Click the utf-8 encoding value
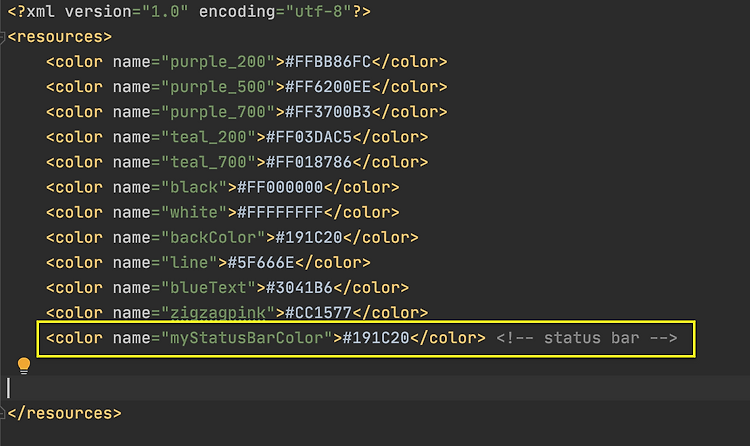This screenshot has width=750, height=446. pyautogui.click(x=318, y=11)
